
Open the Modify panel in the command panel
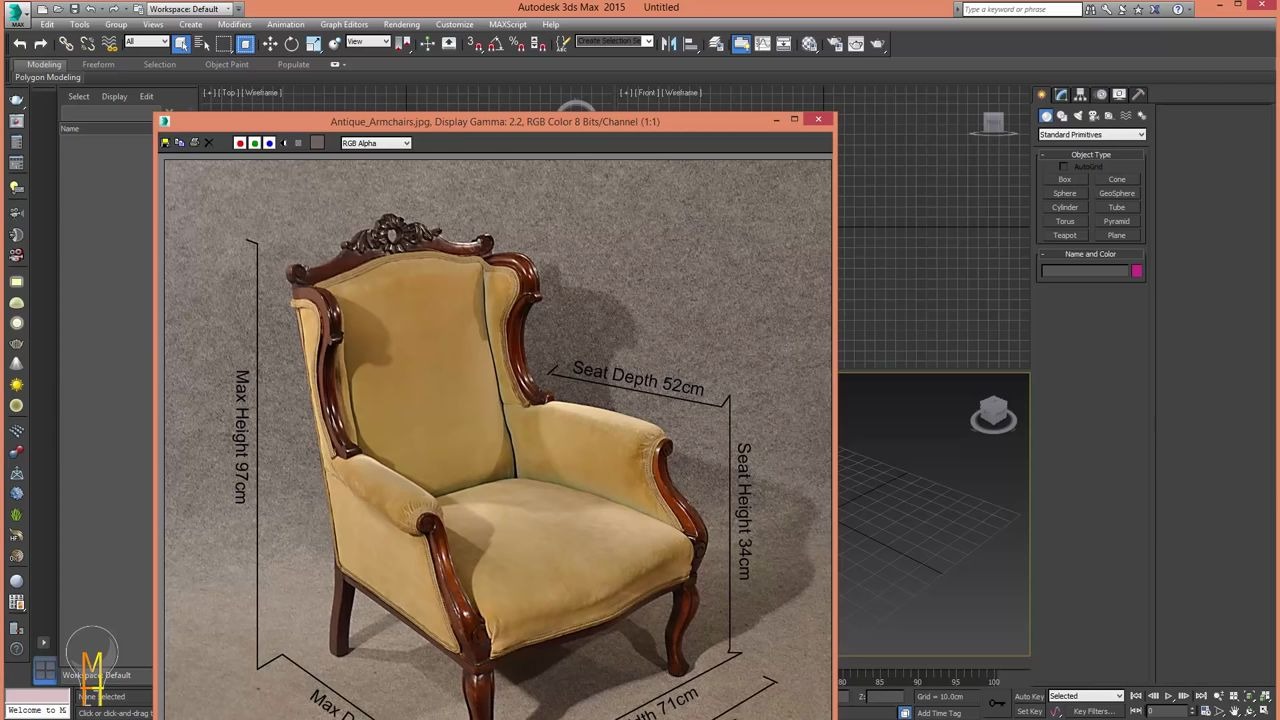coord(1061,94)
